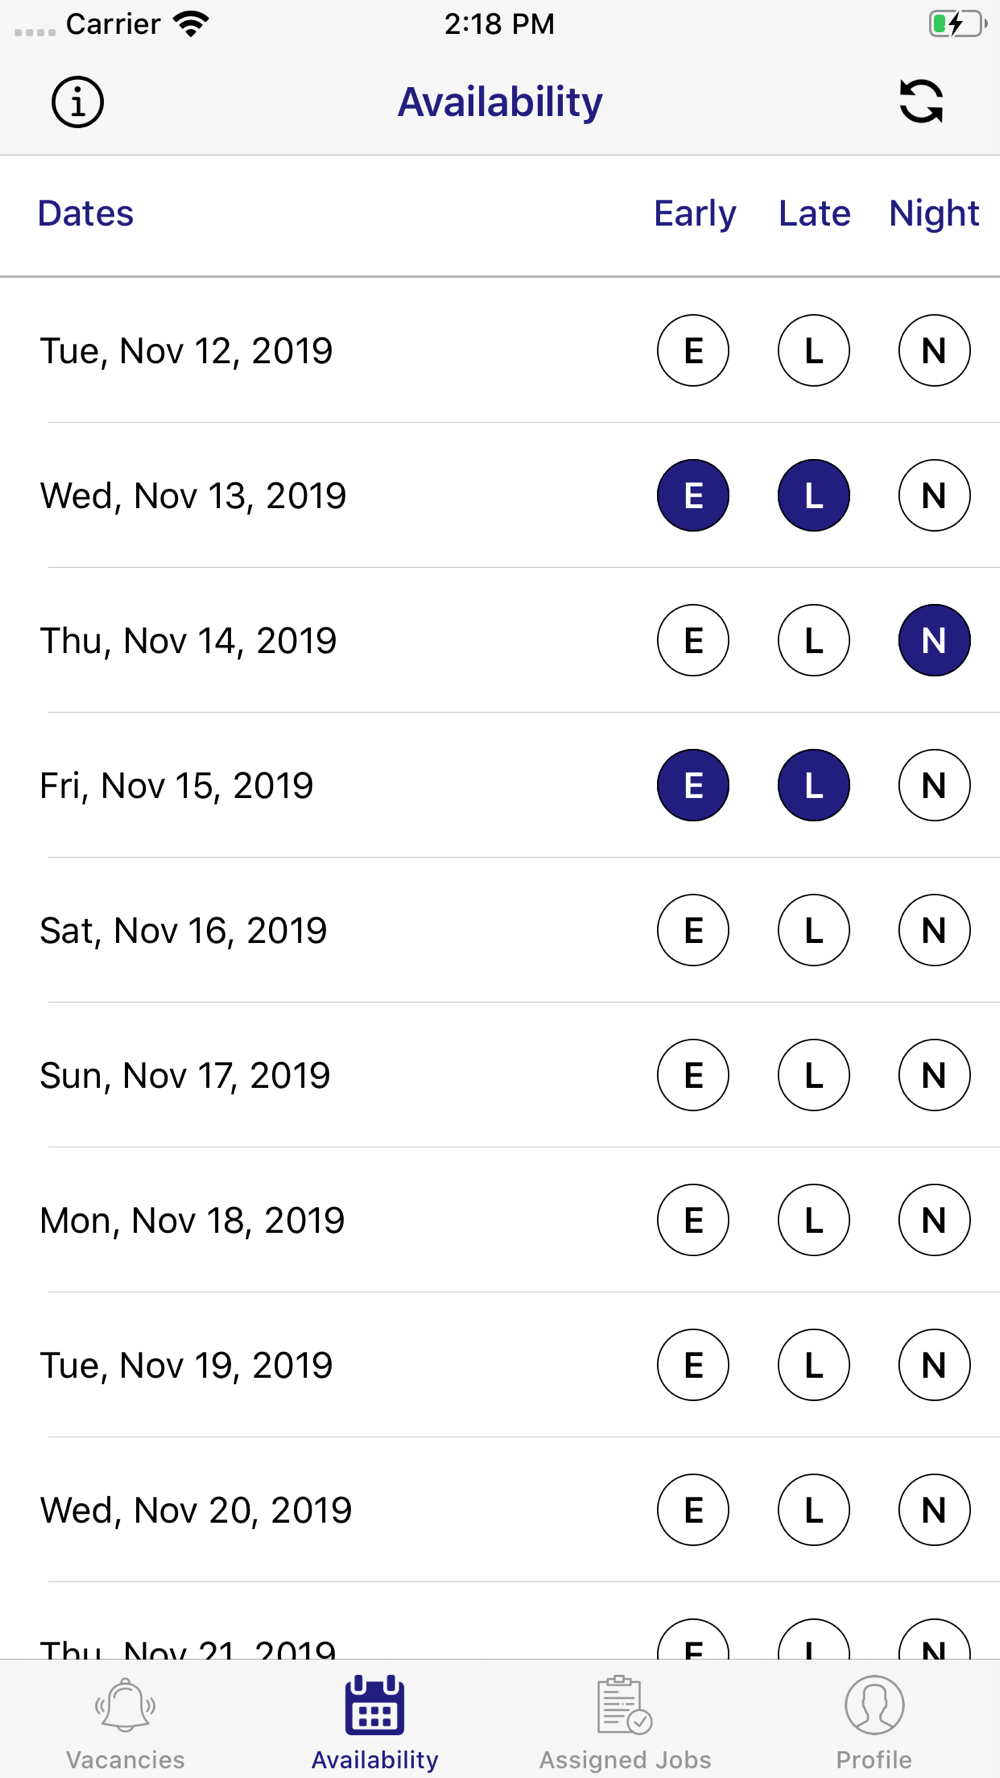Image resolution: width=1000 pixels, height=1778 pixels.
Task: Select the Availability calendar tab
Action: [x=375, y=1724]
